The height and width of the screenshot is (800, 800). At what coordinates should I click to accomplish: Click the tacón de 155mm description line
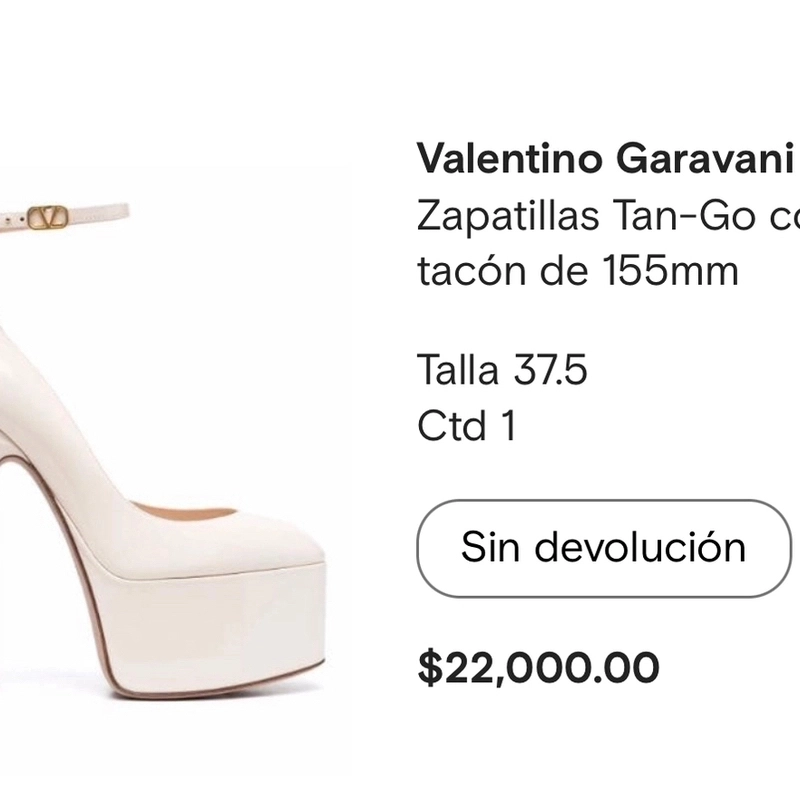(x=578, y=270)
